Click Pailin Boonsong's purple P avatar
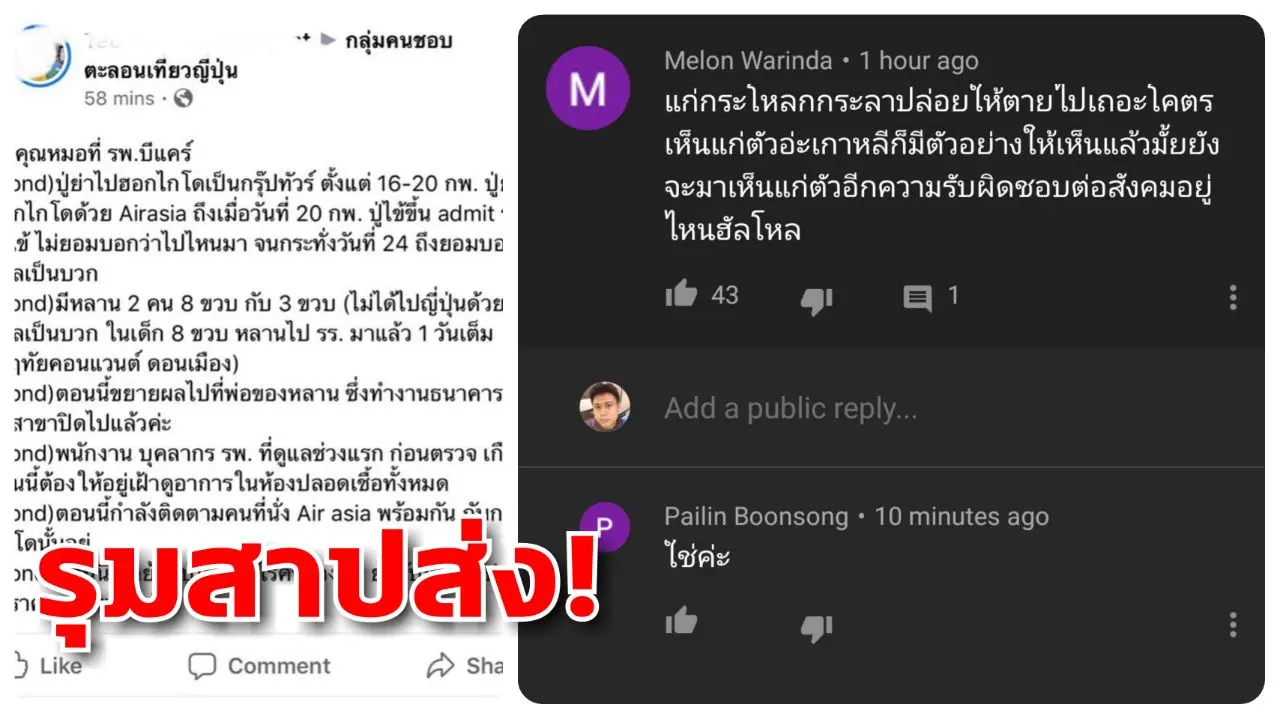This screenshot has height=719, width=1280. coord(605,527)
